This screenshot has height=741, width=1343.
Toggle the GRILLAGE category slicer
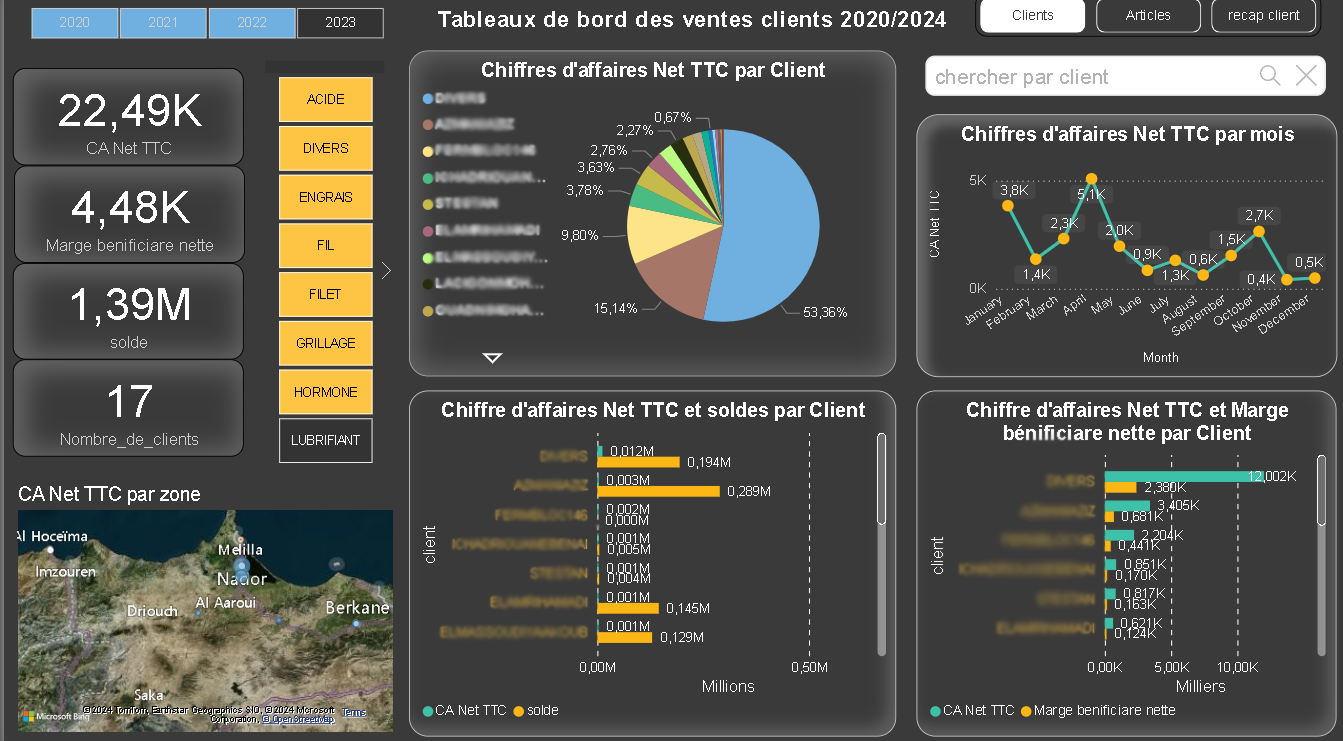pos(325,343)
